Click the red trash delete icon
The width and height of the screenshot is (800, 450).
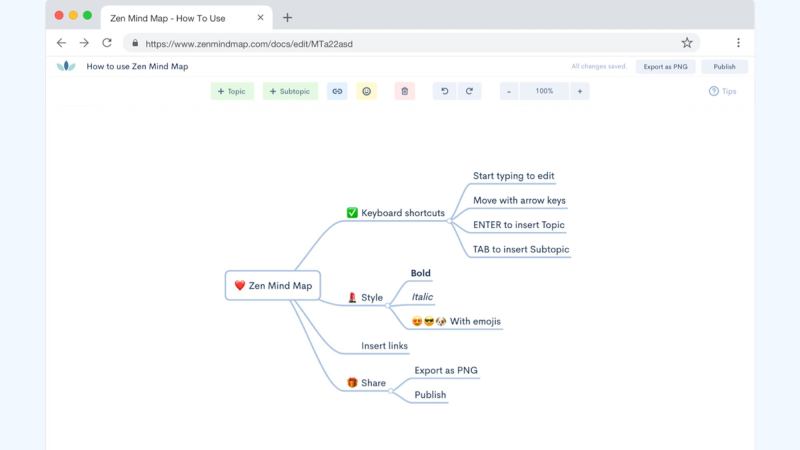pyautogui.click(x=404, y=91)
